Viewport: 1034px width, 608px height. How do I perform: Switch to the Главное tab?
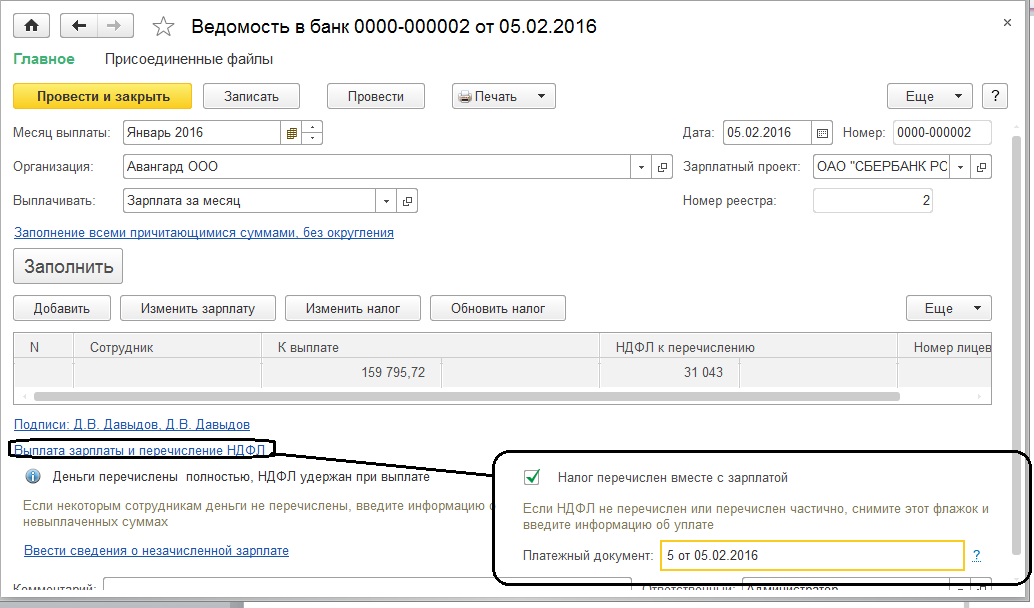click(x=43, y=59)
